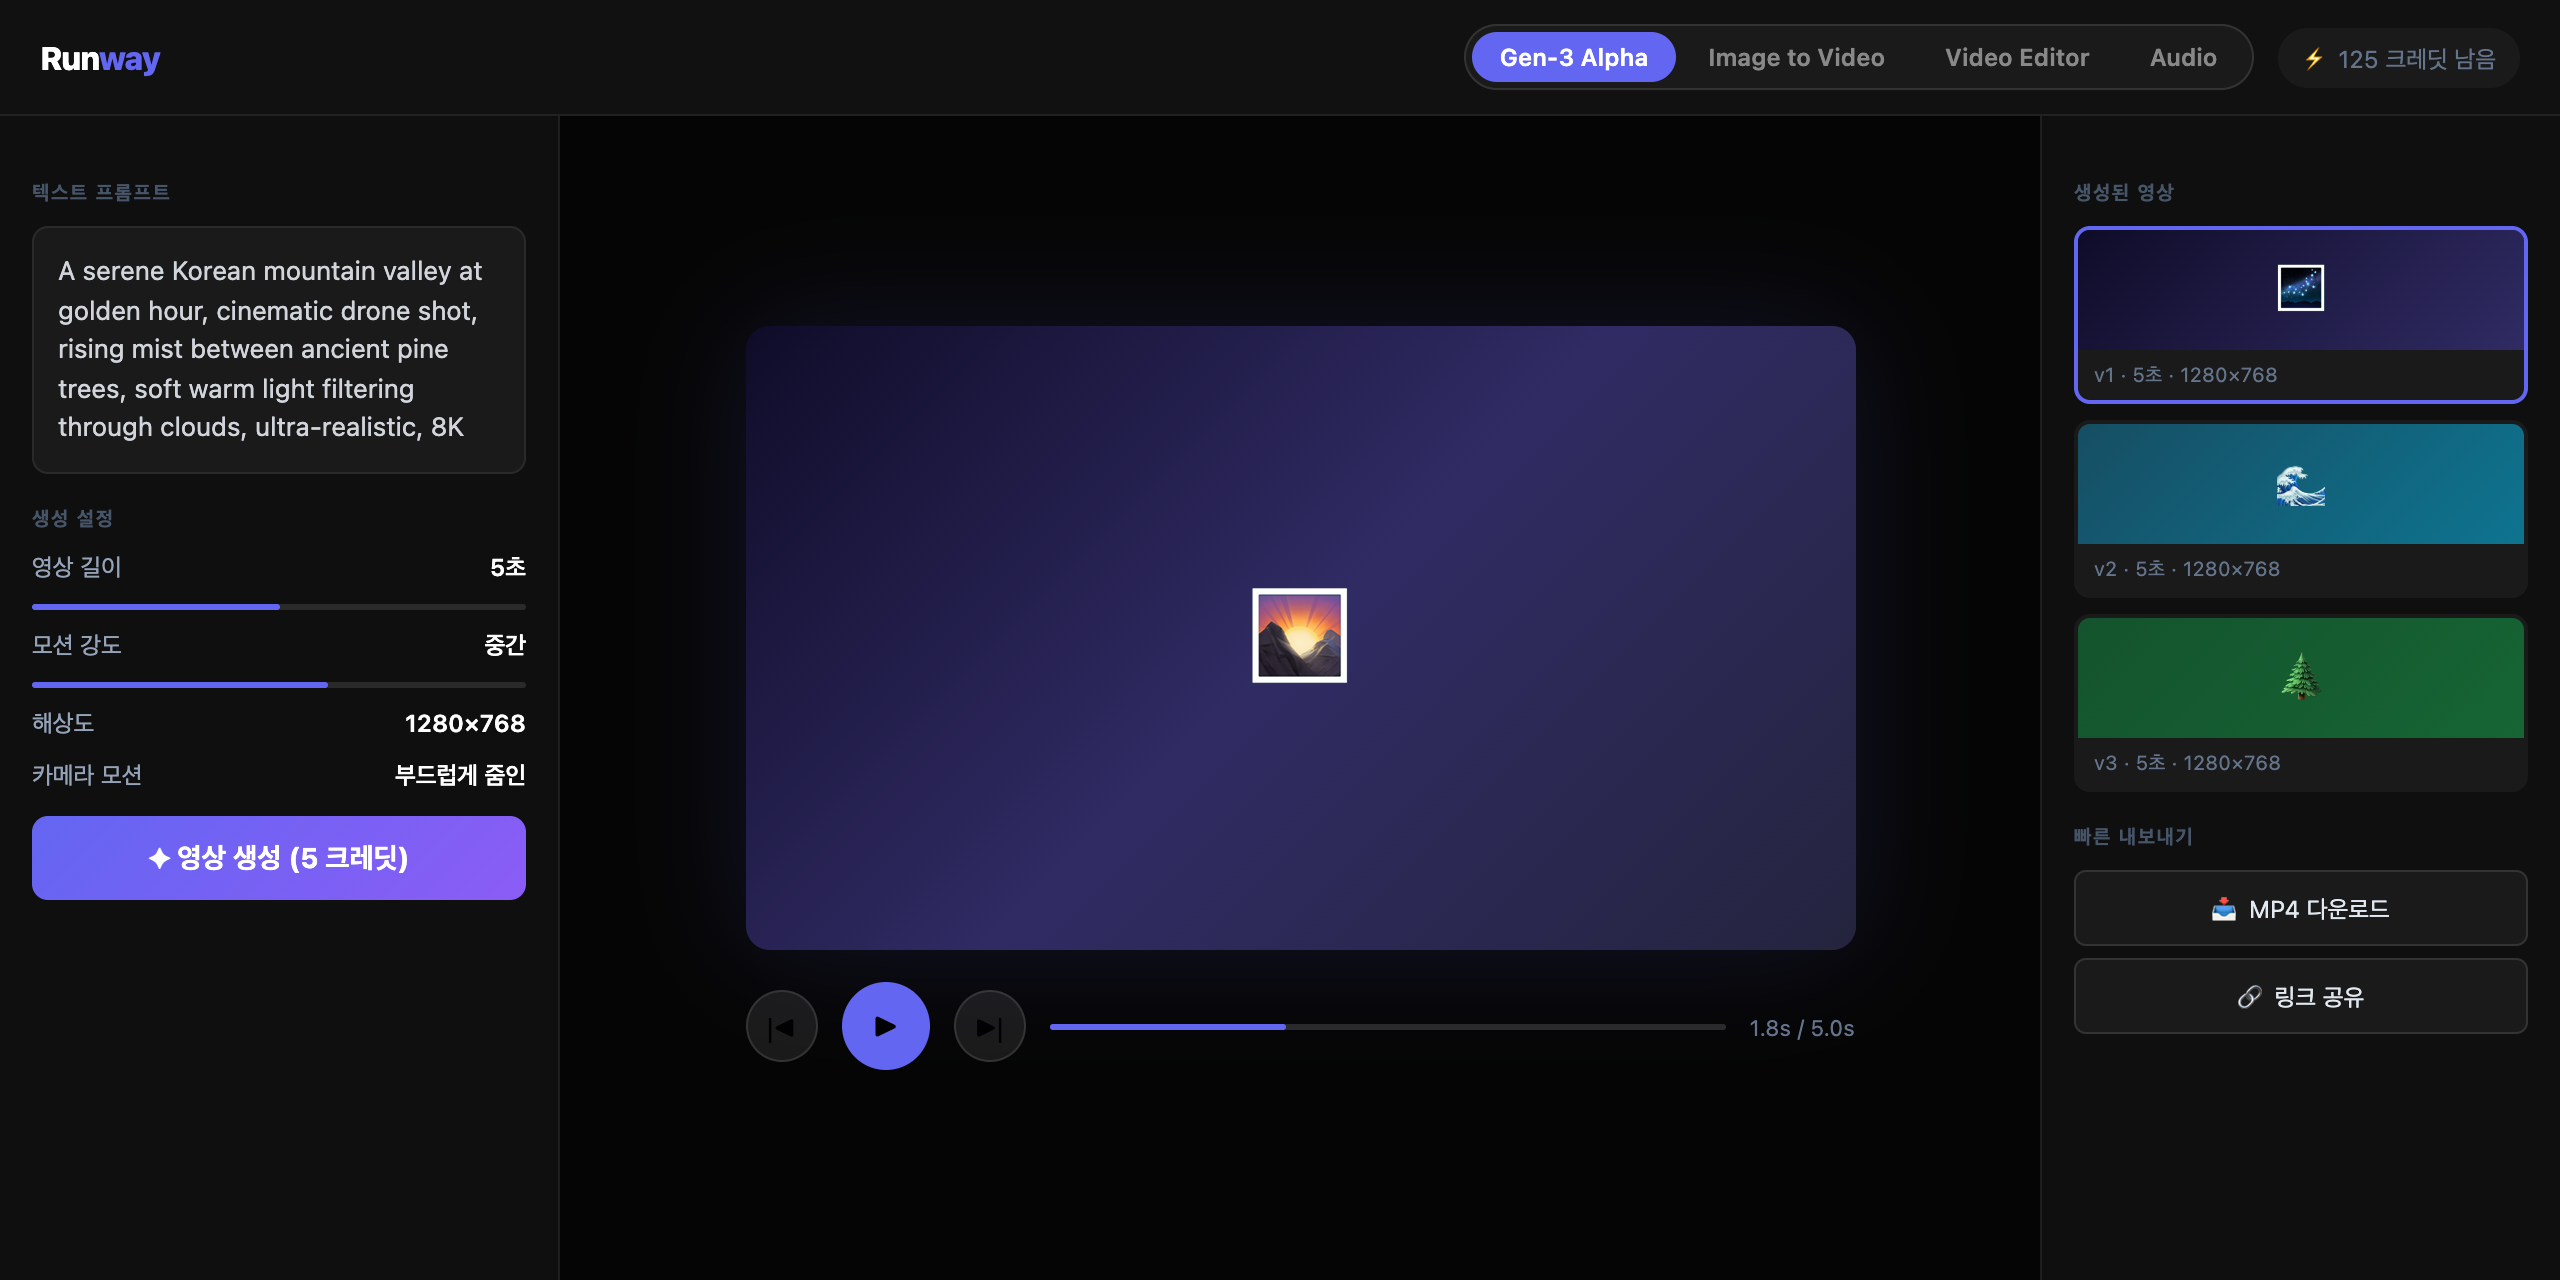Click the 1280×768 resolution value
Image resolution: width=2560 pixels, height=1280 pixels.
(x=465, y=723)
